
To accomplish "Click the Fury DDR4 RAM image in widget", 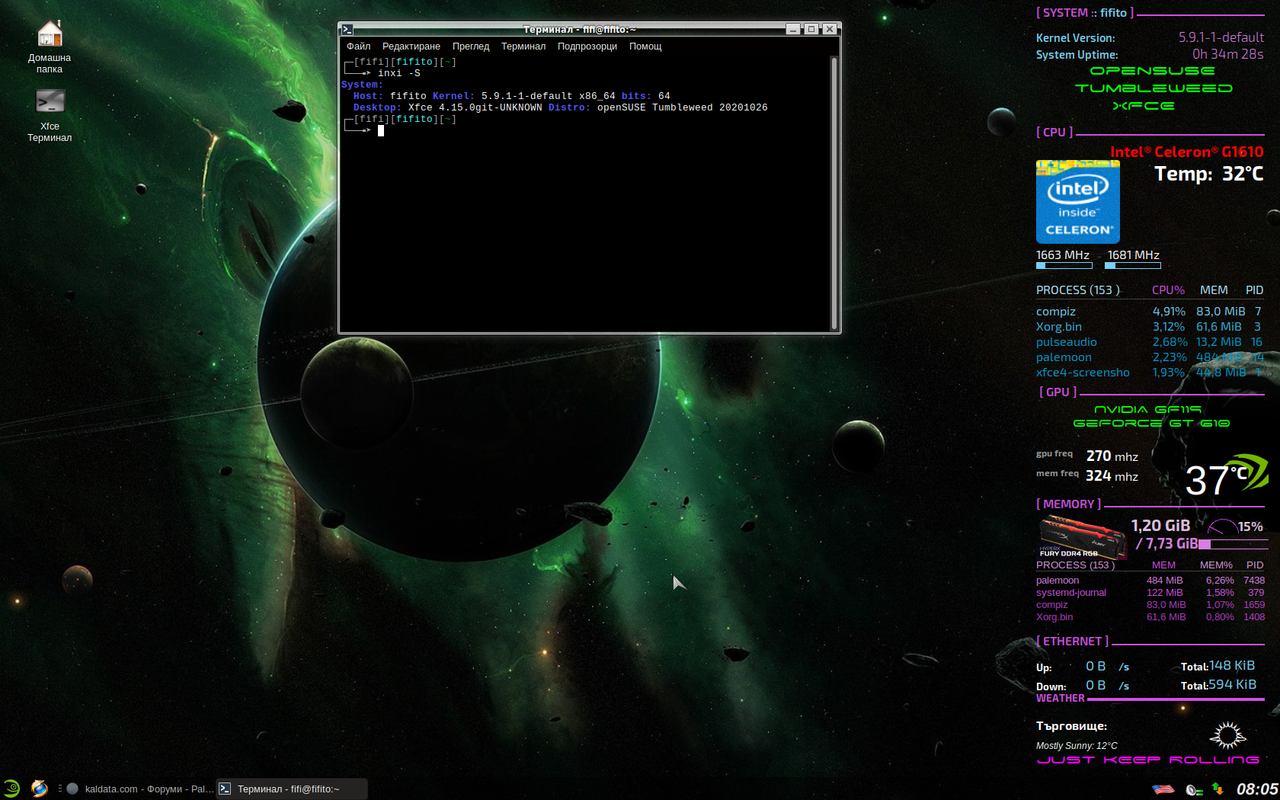I will tap(1082, 537).
